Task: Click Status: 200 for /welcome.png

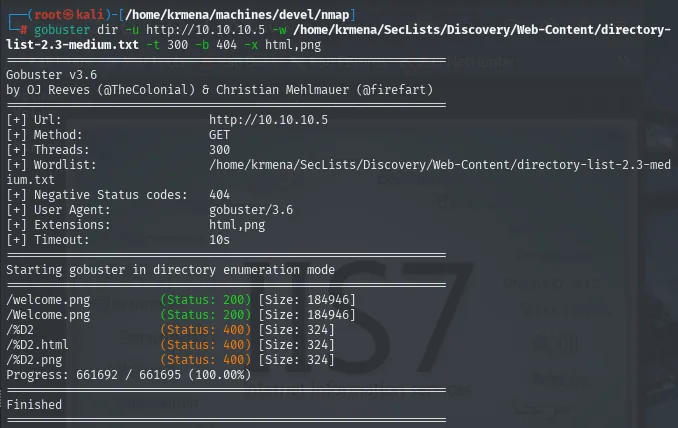Action: [x=206, y=300]
